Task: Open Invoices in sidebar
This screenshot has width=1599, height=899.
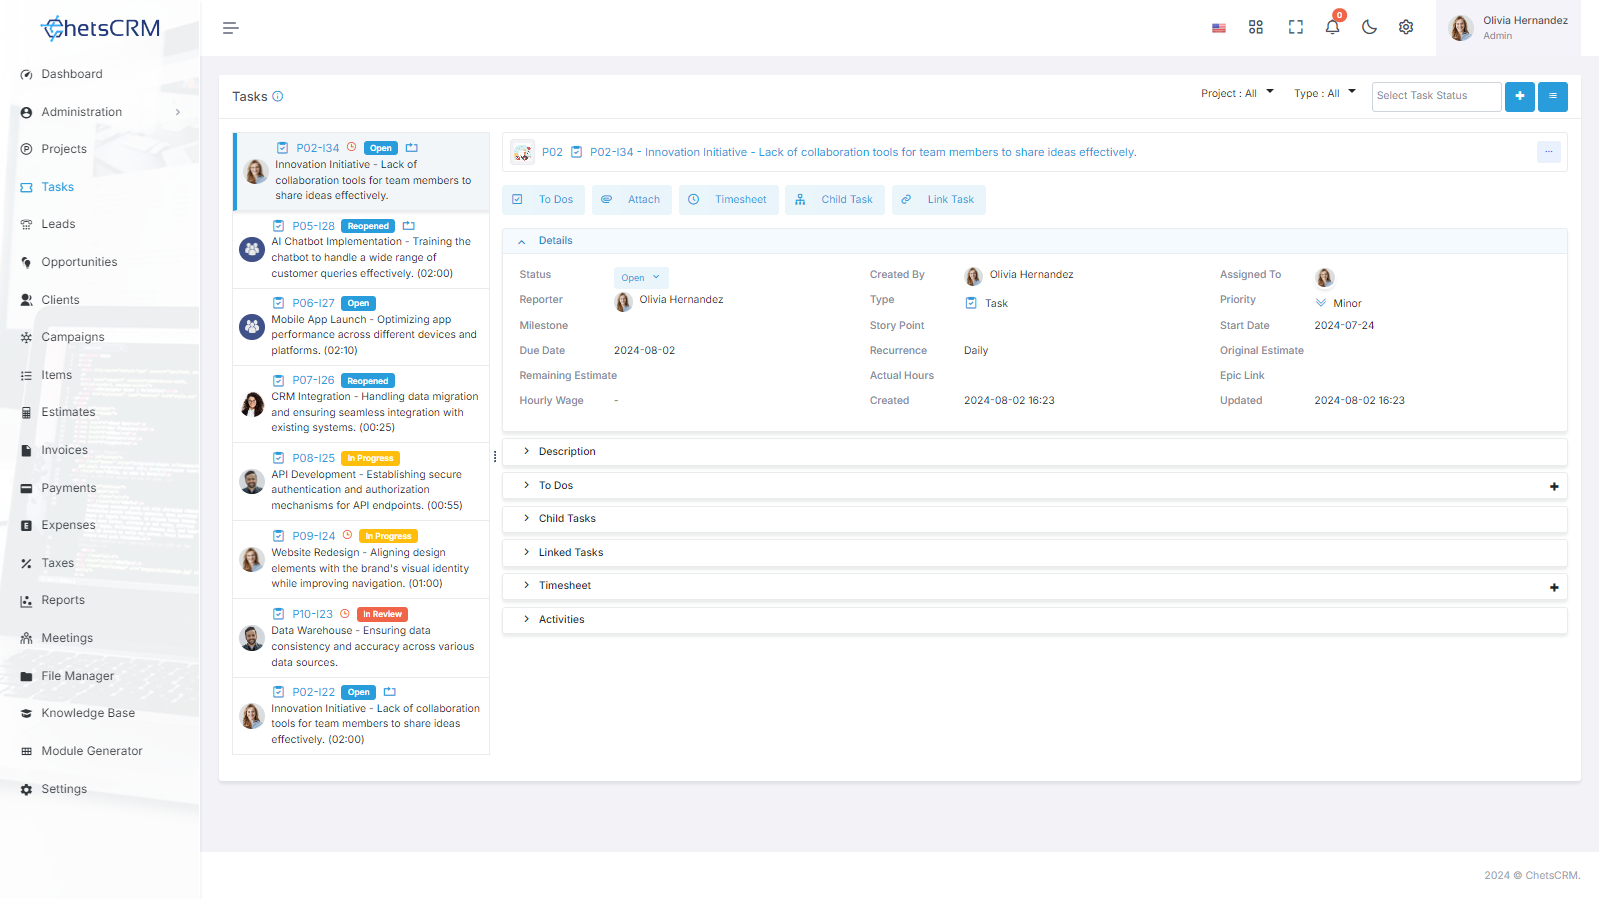Action: point(64,450)
